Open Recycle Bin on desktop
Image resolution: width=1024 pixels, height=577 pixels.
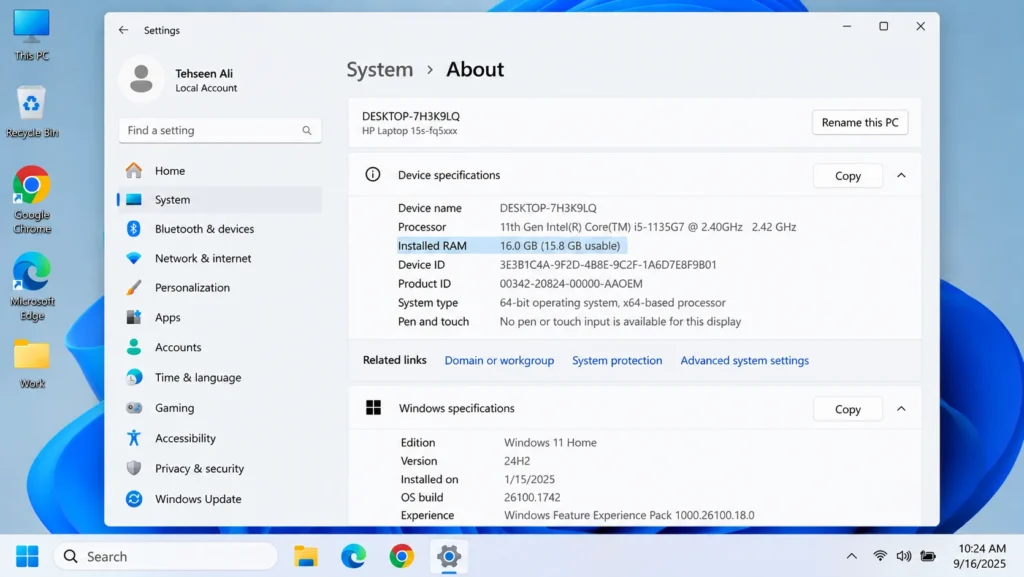pyautogui.click(x=31, y=112)
